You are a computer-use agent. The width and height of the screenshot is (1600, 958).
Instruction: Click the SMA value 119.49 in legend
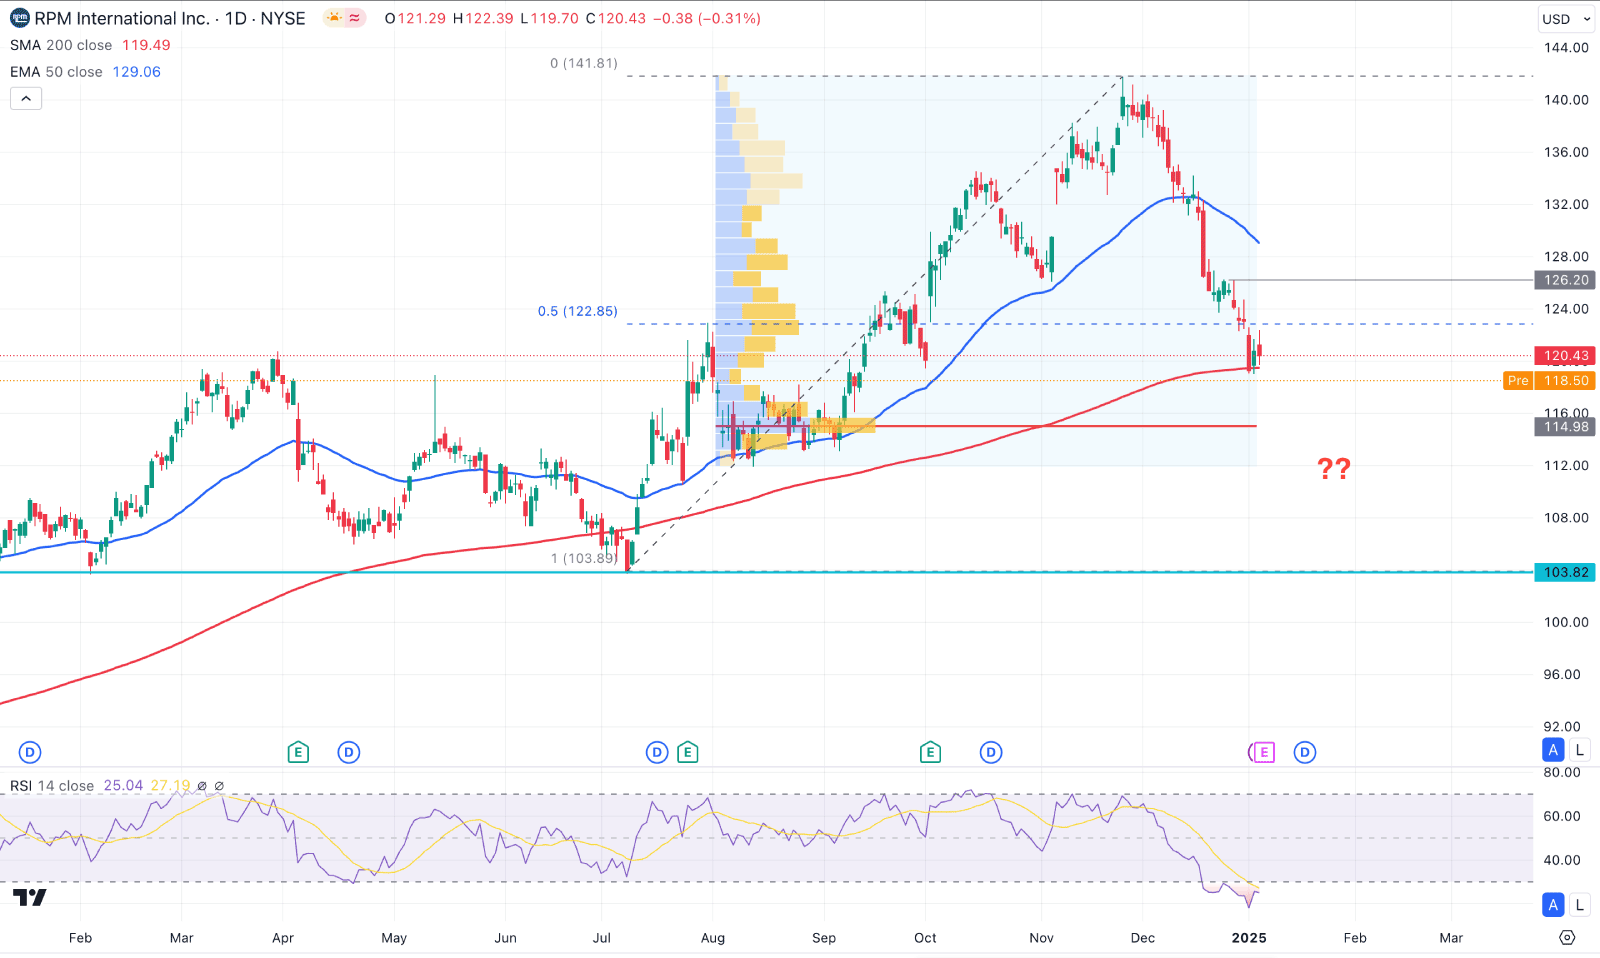coord(146,45)
